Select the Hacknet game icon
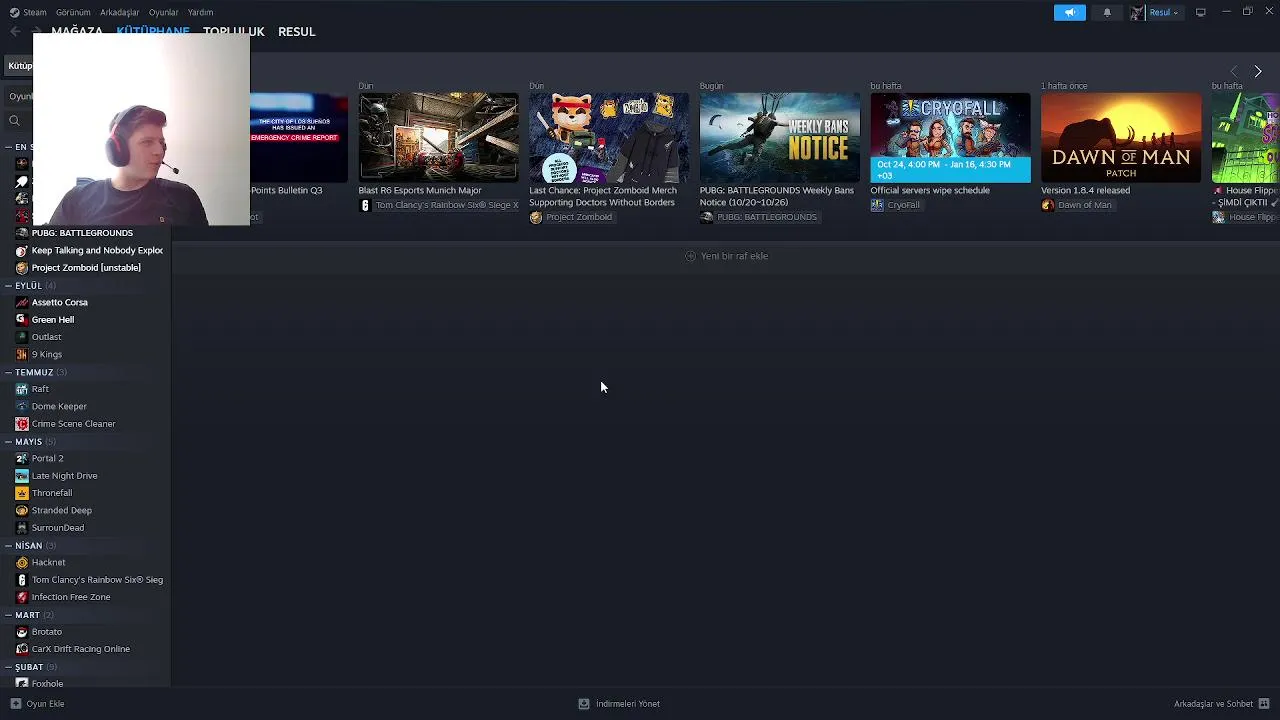The image size is (1280, 720). [22, 562]
